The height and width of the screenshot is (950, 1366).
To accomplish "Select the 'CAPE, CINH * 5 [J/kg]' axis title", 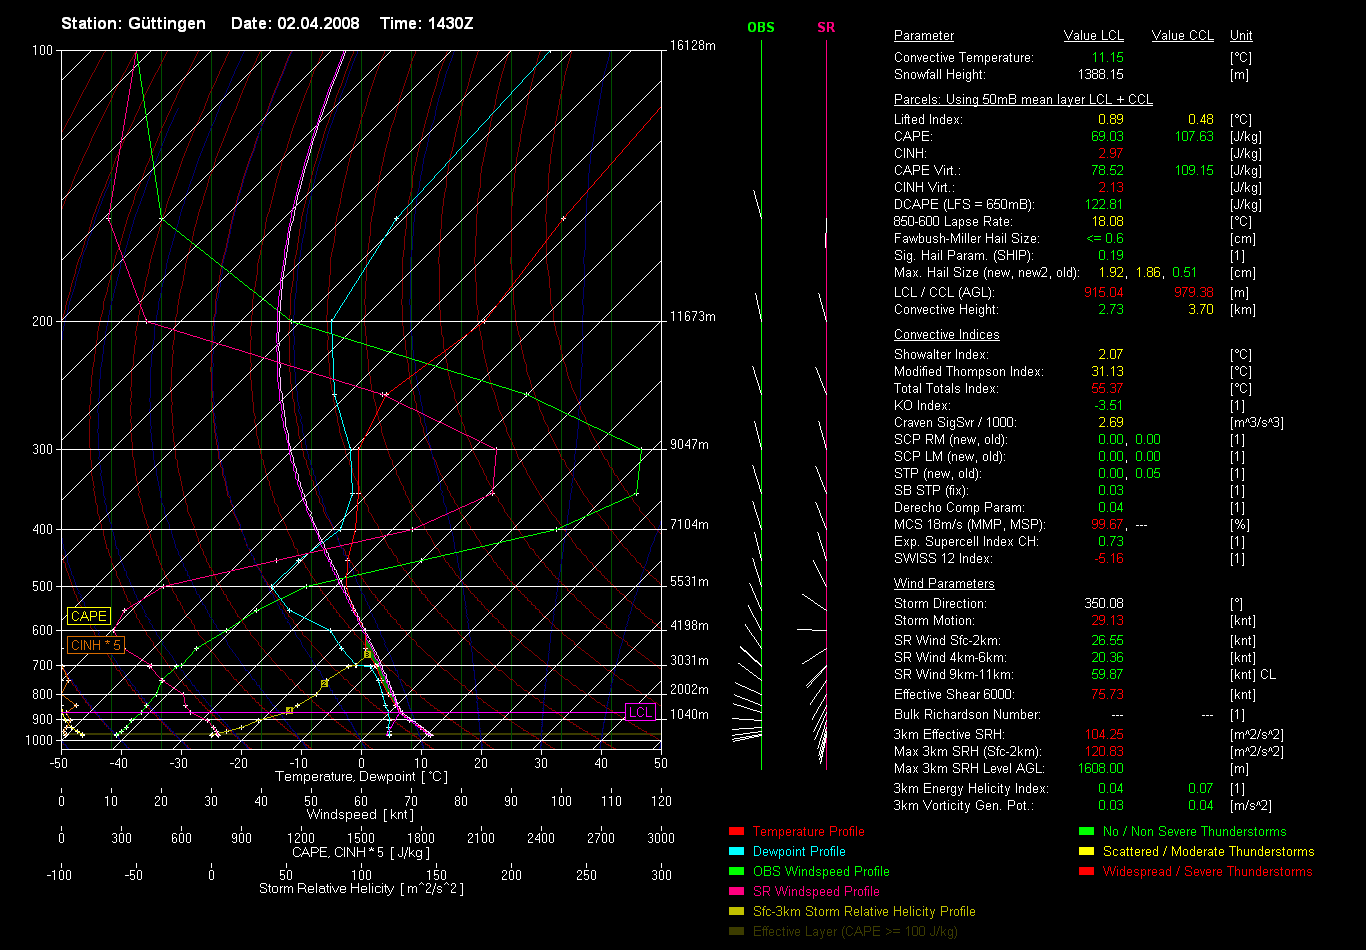I will (361, 852).
